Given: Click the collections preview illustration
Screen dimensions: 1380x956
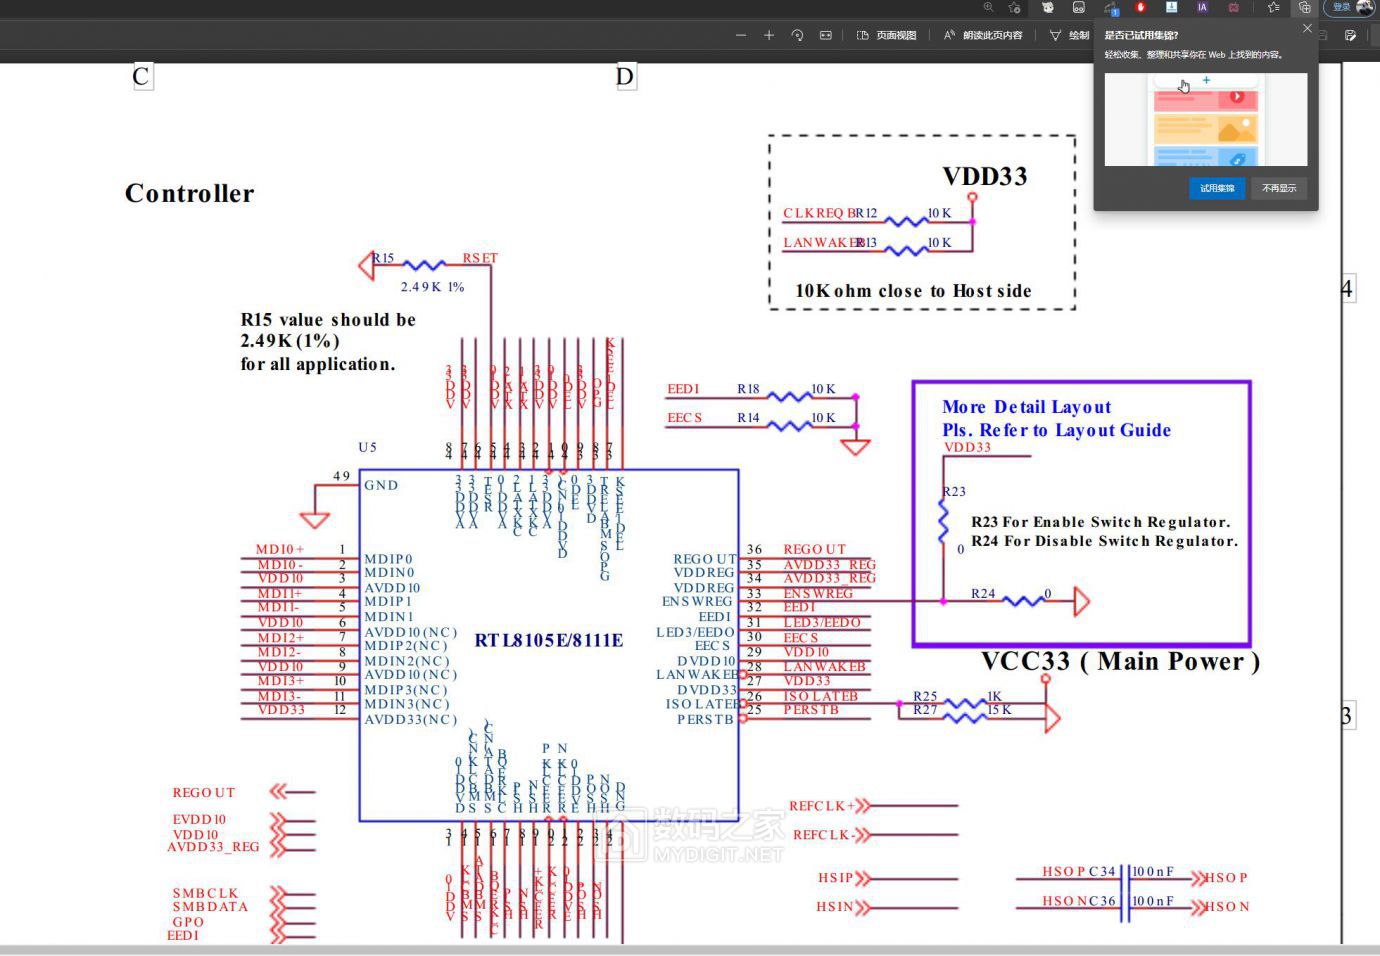Looking at the screenshot, I should pos(1205,119).
